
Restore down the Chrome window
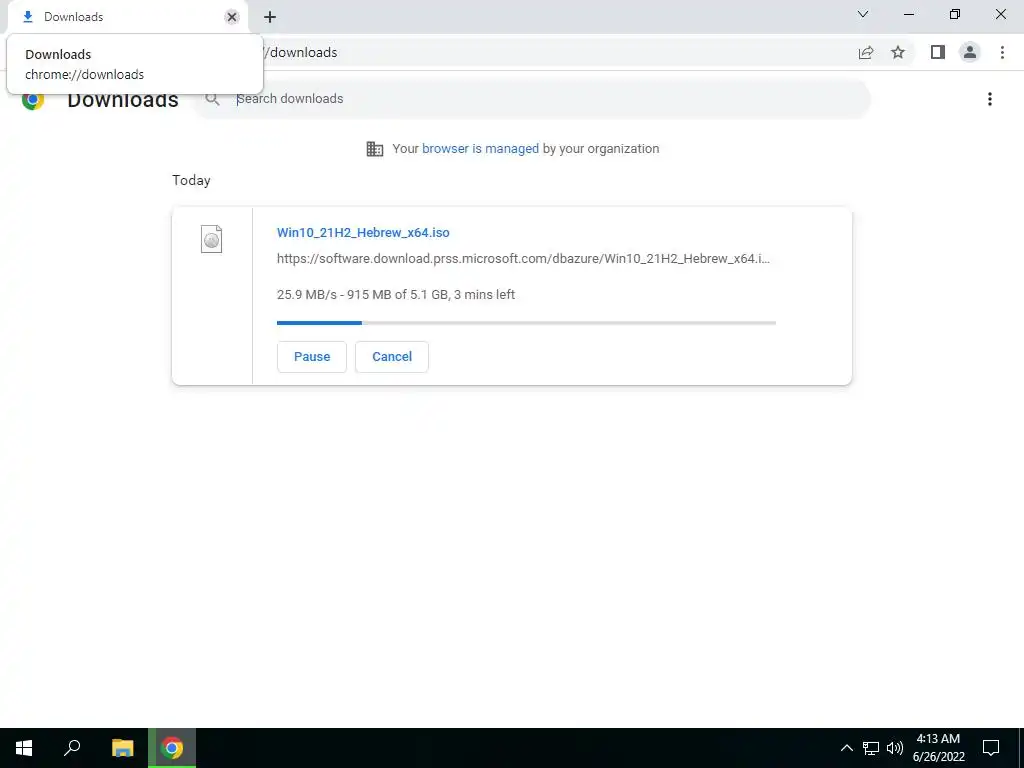(x=955, y=14)
